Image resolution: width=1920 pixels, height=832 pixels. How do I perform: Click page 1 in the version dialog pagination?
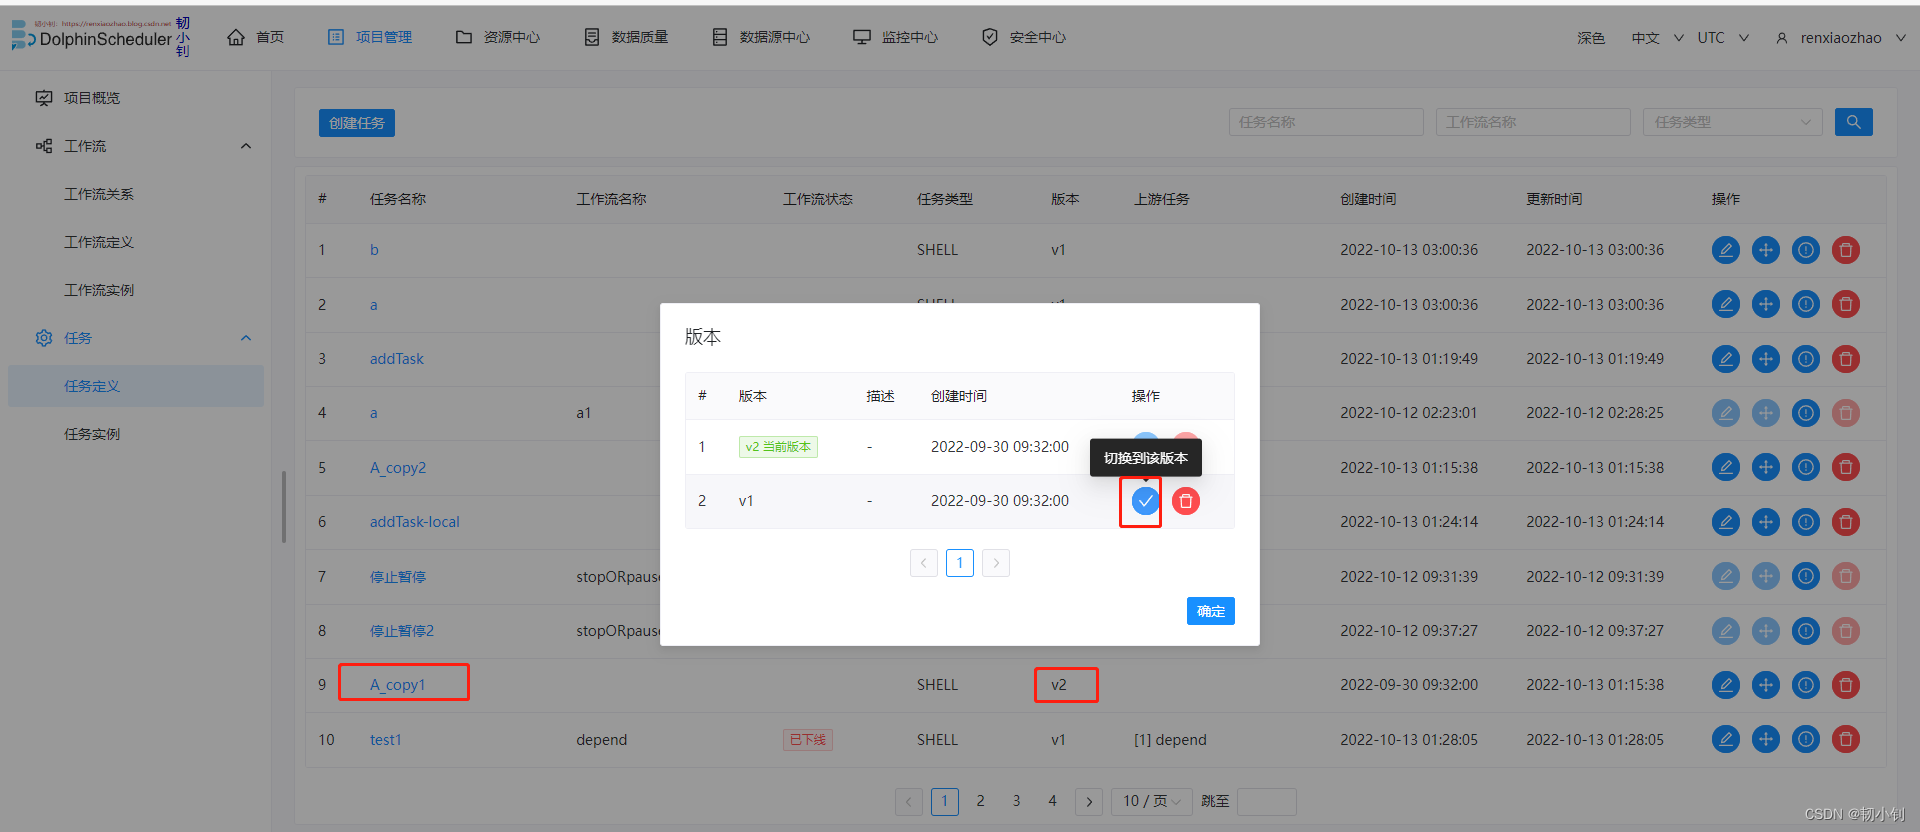(960, 563)
